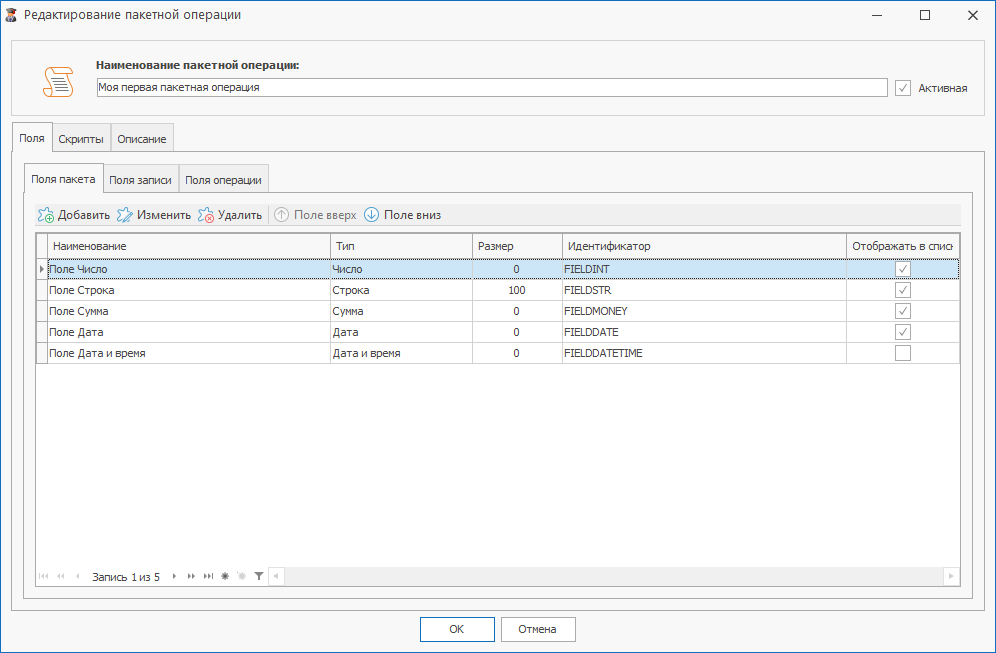Close the dialog window
This screenshot has width=996, height=653.
pyautogui.click(x=972, y=15)
